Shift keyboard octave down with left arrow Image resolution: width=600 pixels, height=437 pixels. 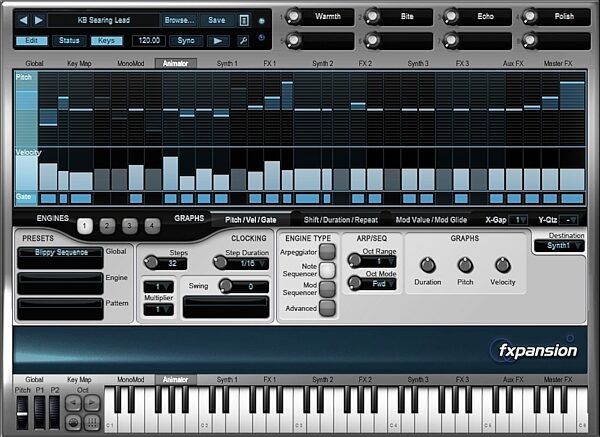[73, 403]
